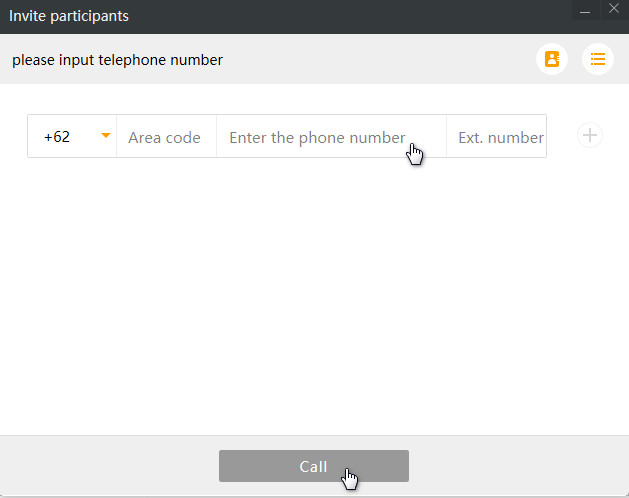The height and width of the screenshot is (498, 629).
Task: Select the Ext. number input box
Action: pyautogui.click(x=498, y=137)
